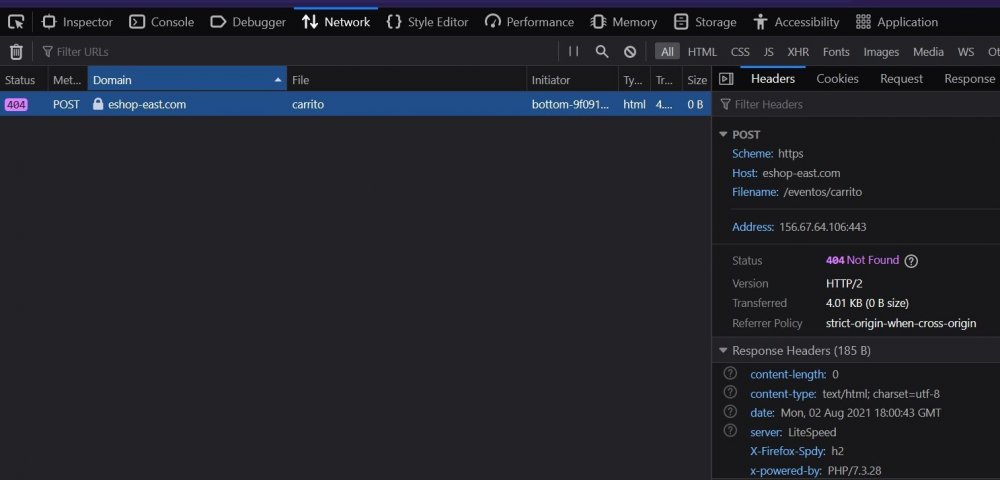
Task: Sort by Method column header
Action: pyautogui.click(x=68, y=80)
